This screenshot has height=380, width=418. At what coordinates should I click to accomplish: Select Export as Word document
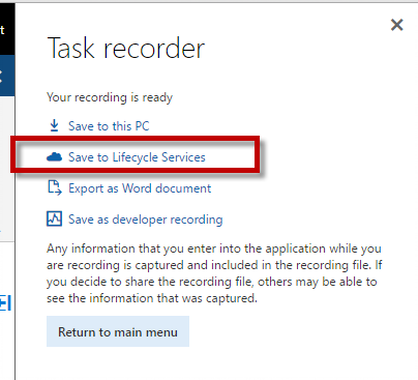pyautogui.click(x=140, y=188)
